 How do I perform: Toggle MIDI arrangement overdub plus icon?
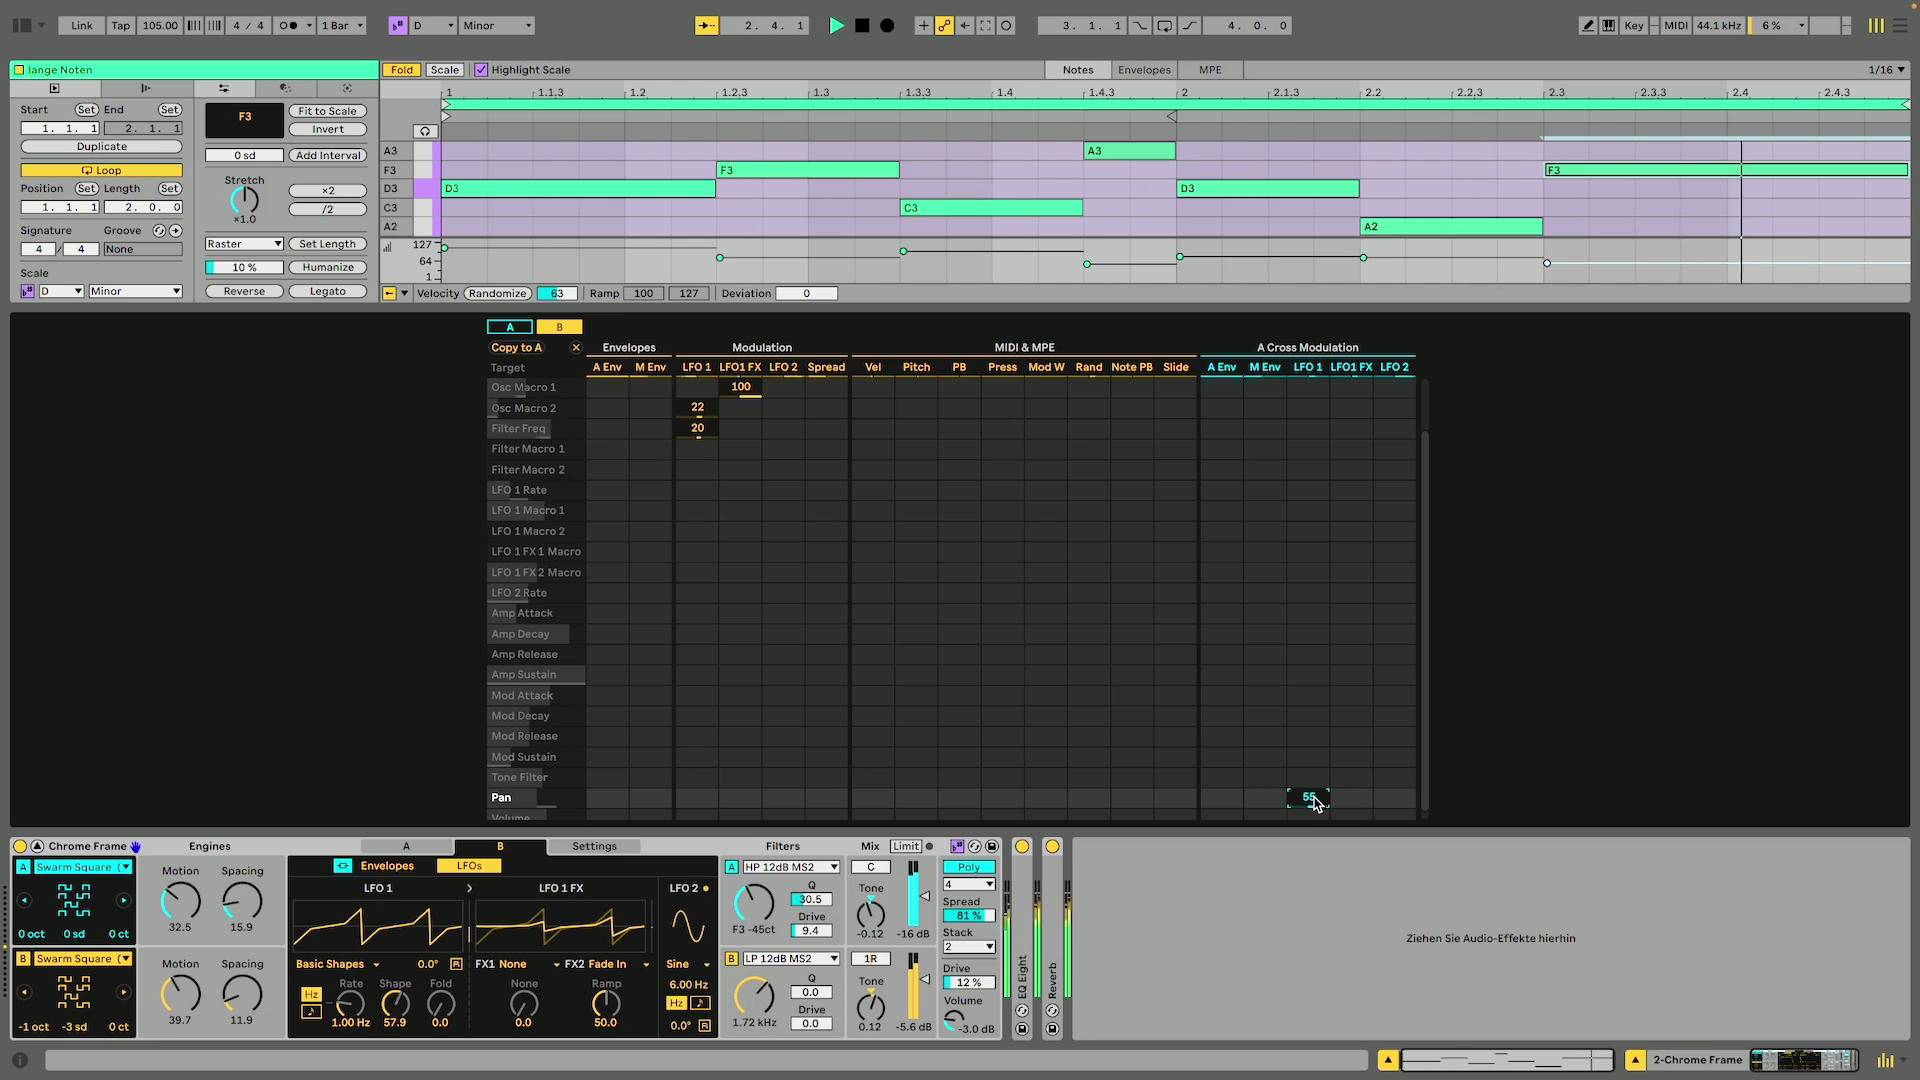coord(923,26)
